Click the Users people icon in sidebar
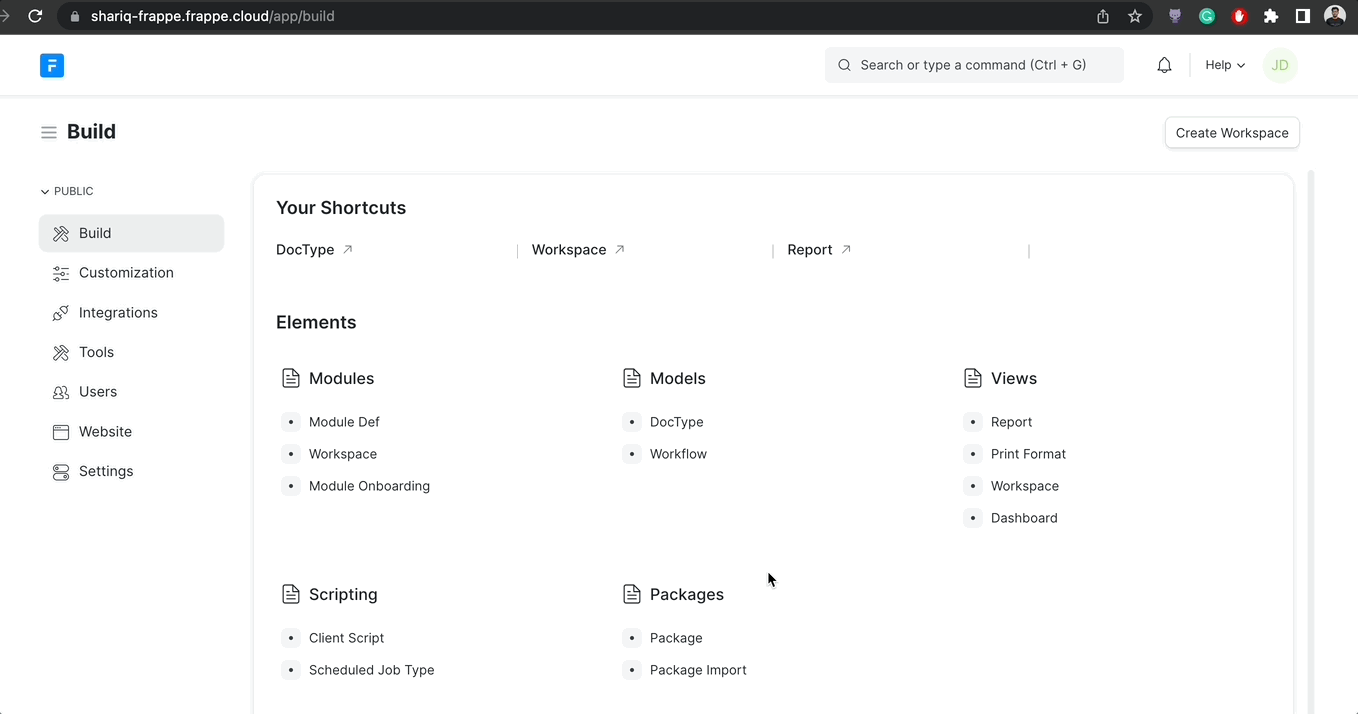Image resolution: width=1358 pixels, height=714 pixels. (61, 392)
